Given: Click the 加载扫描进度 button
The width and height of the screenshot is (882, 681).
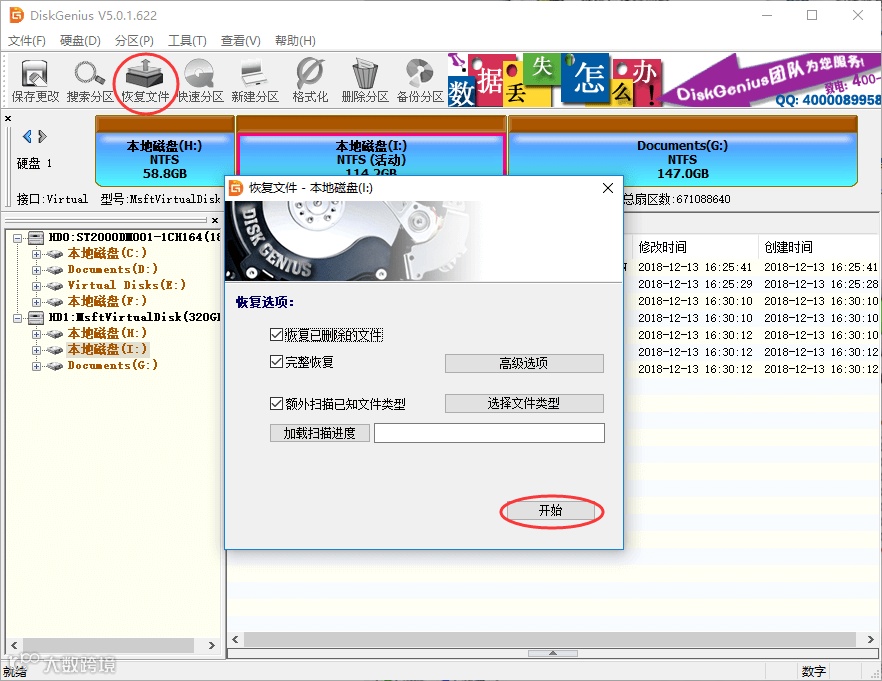Looking at the screenshot, I should (320, 433).
